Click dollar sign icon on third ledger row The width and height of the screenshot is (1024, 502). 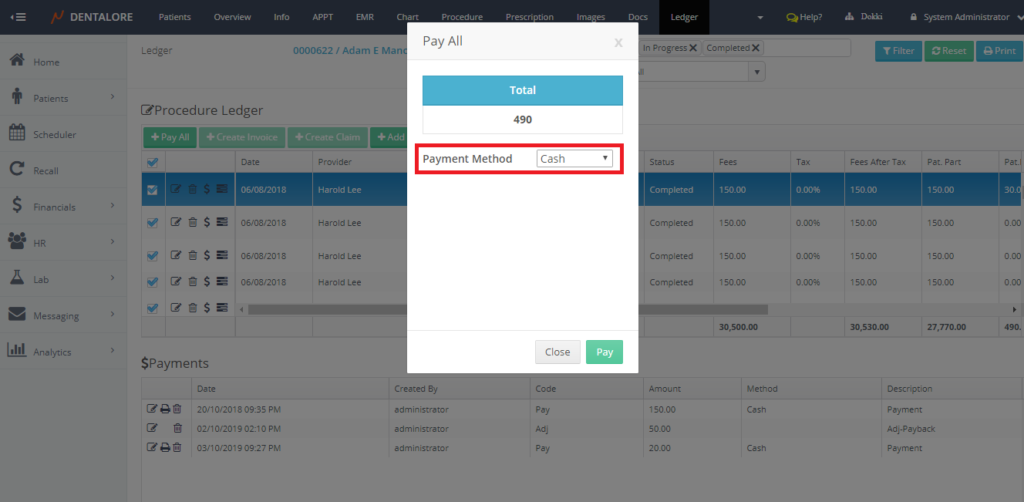[x=206, y=255]
